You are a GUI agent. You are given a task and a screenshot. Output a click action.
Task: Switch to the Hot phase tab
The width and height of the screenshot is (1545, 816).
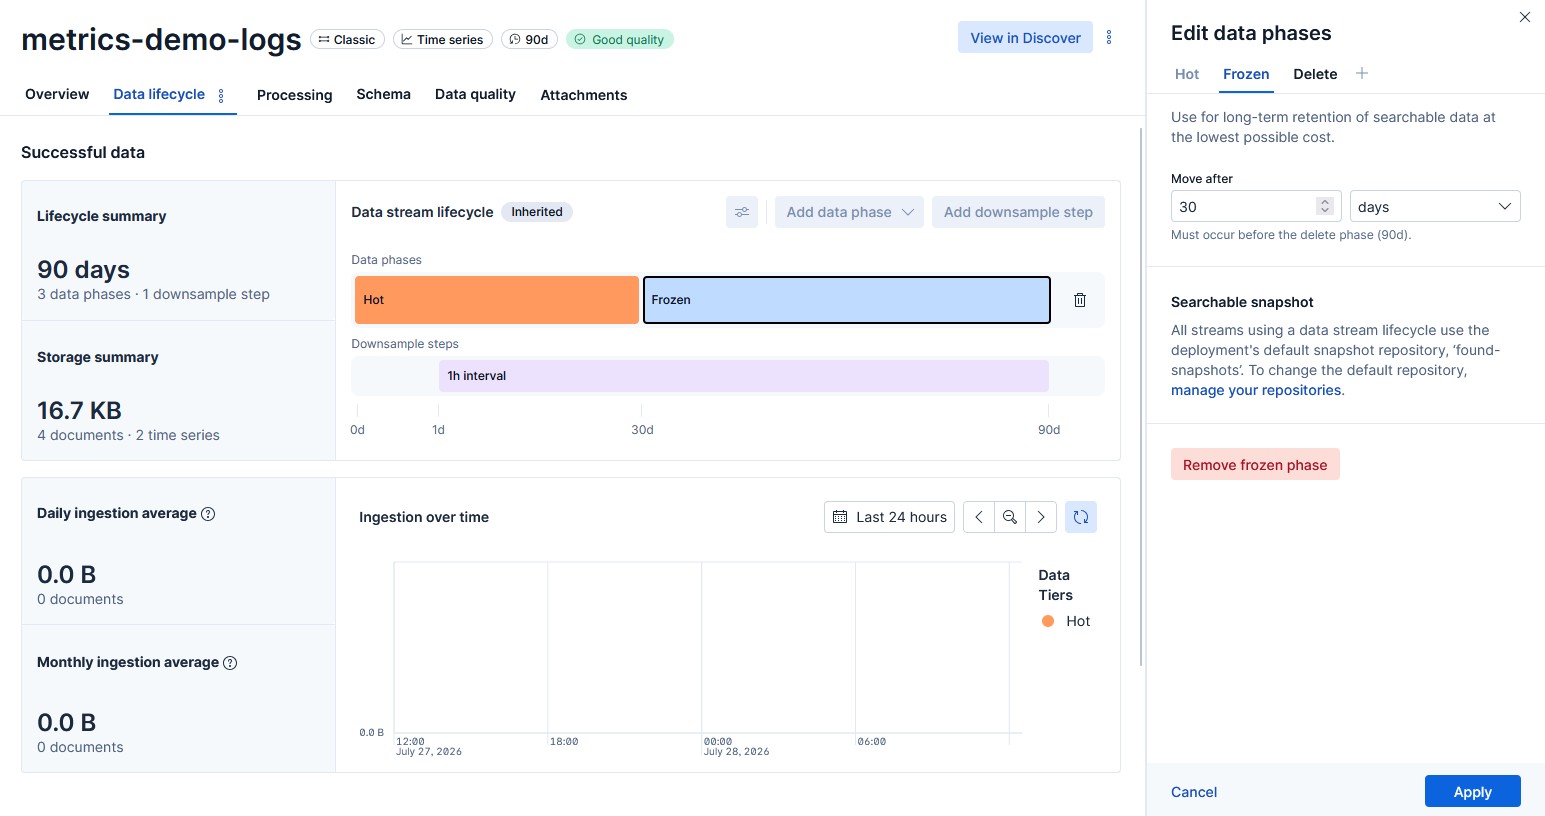click(x=1187, y=74)
